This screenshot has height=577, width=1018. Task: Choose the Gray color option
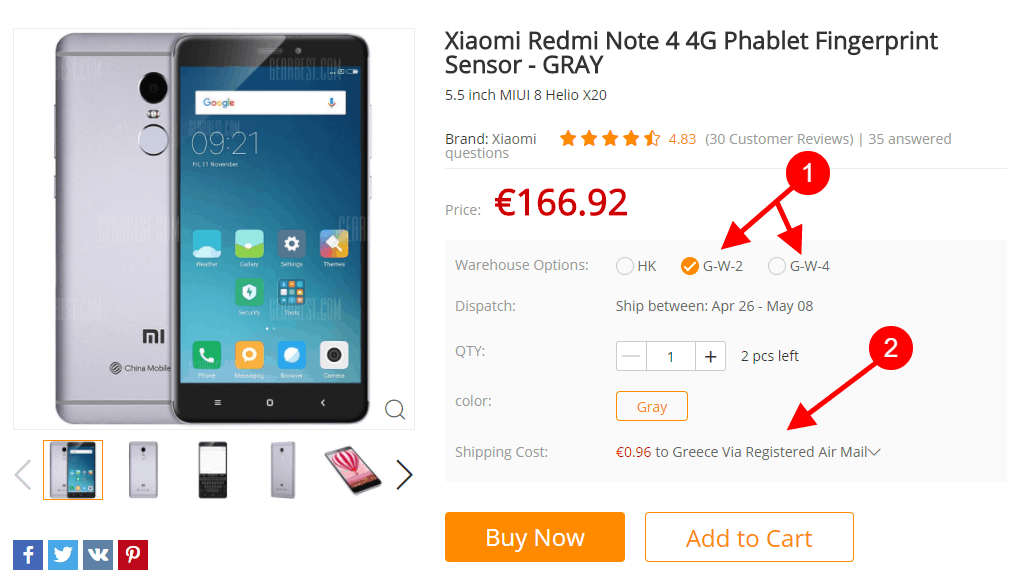pos(652,406)
